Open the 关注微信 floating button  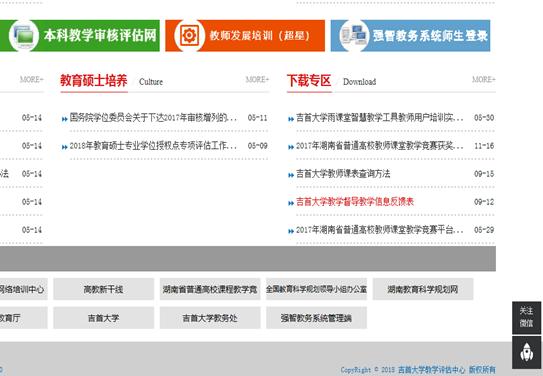[526, 317]
